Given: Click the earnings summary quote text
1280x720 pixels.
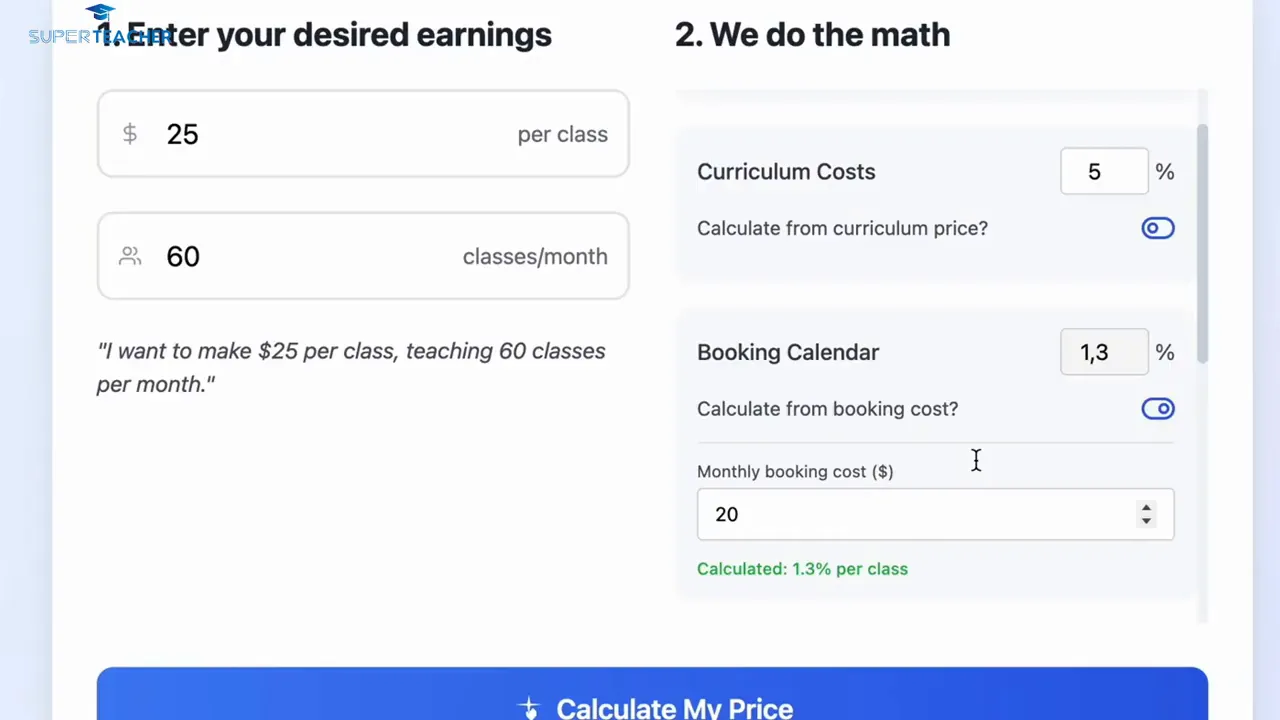Looking at the screenshot, I should pos(350,367).
